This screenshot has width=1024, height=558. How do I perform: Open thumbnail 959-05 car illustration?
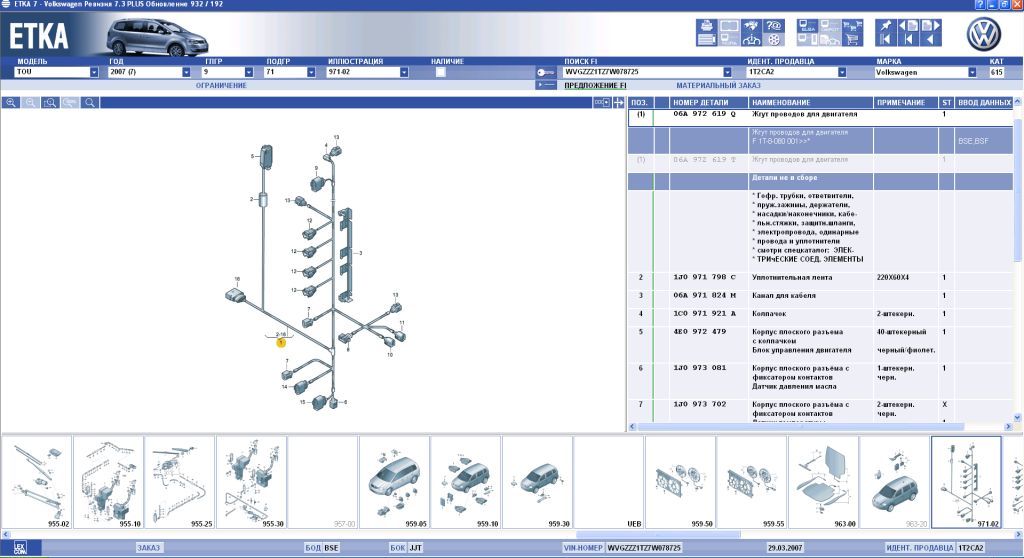394,482
